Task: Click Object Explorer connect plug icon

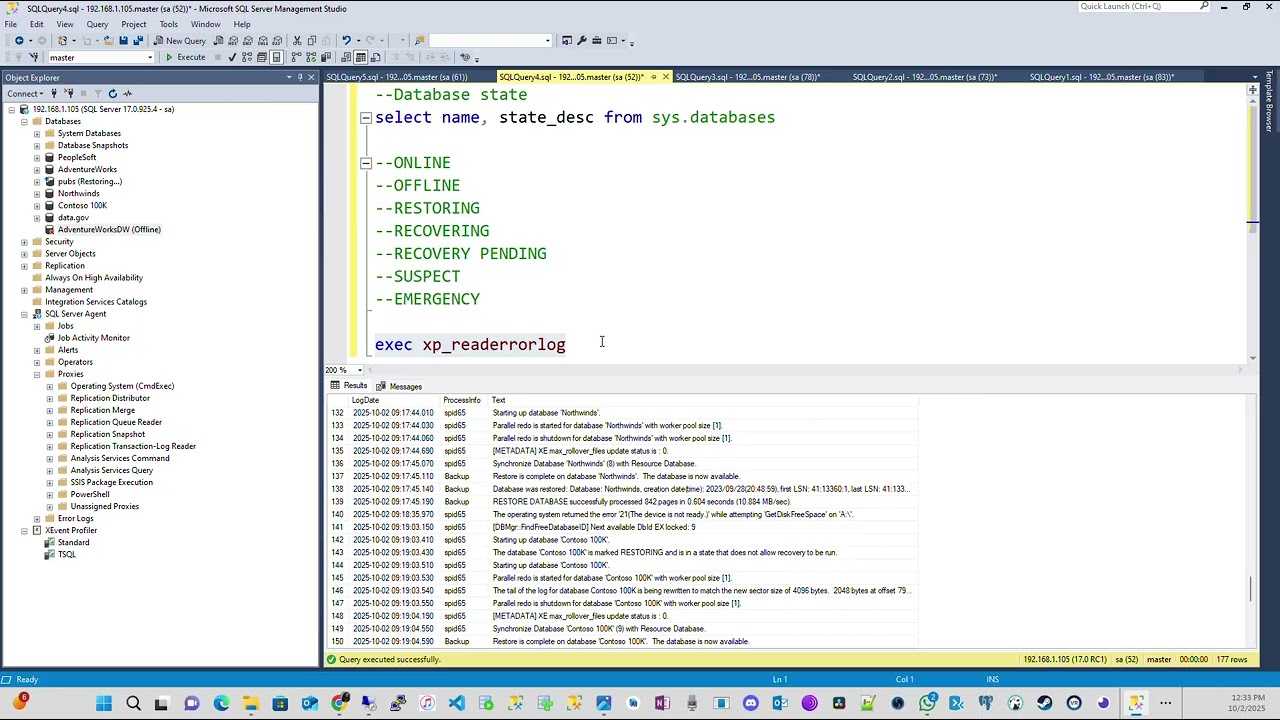Action: click(54, 93)
